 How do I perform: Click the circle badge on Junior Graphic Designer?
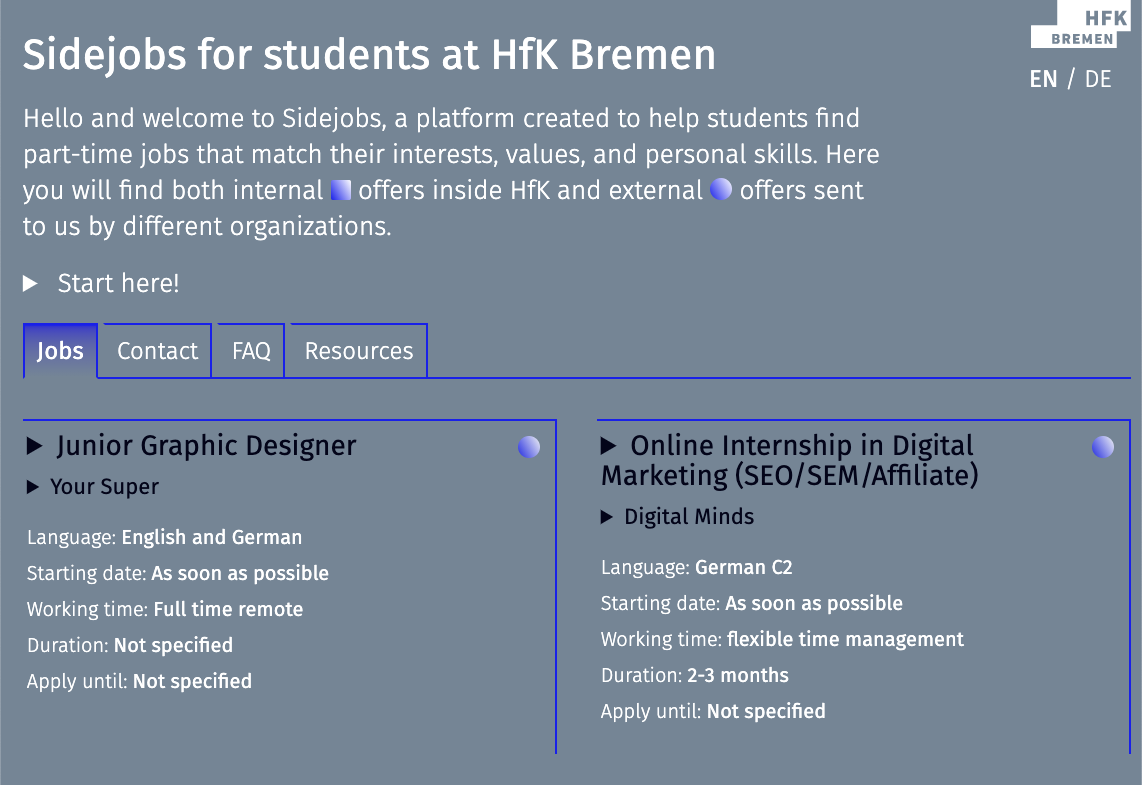[x=529, y=447]
